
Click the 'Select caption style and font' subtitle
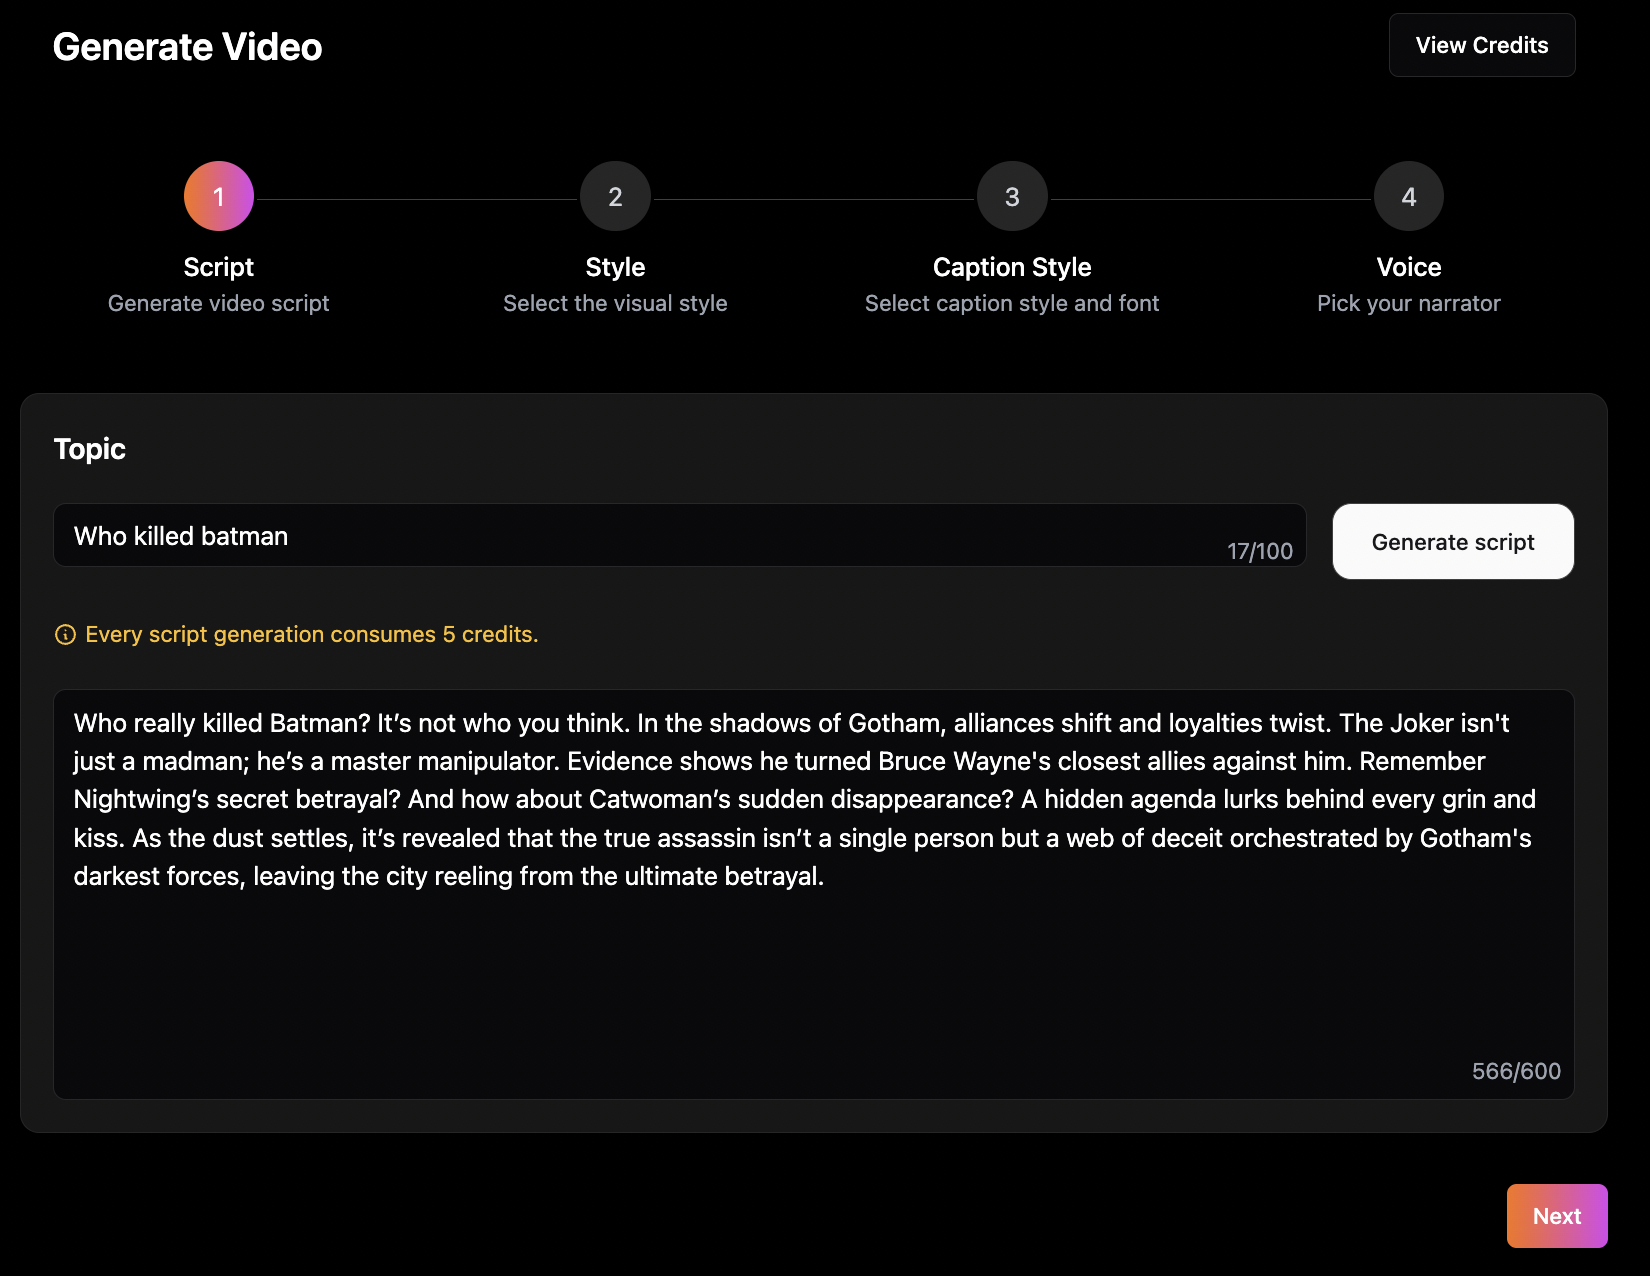point(1012,303)
